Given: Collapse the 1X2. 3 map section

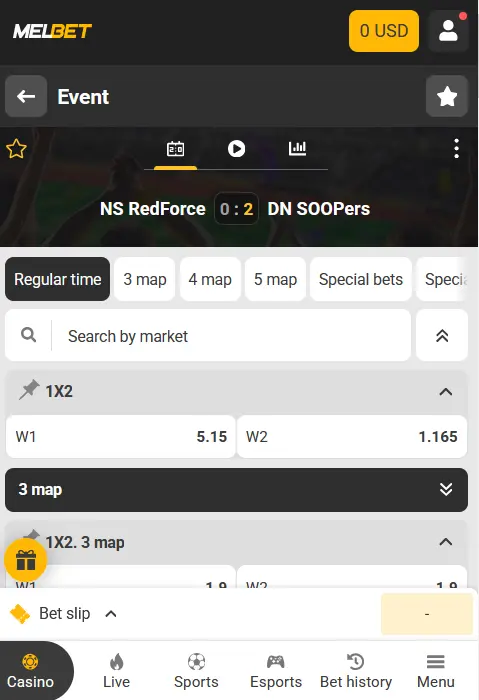Looking at the screenshot, I should coord(446,542).
